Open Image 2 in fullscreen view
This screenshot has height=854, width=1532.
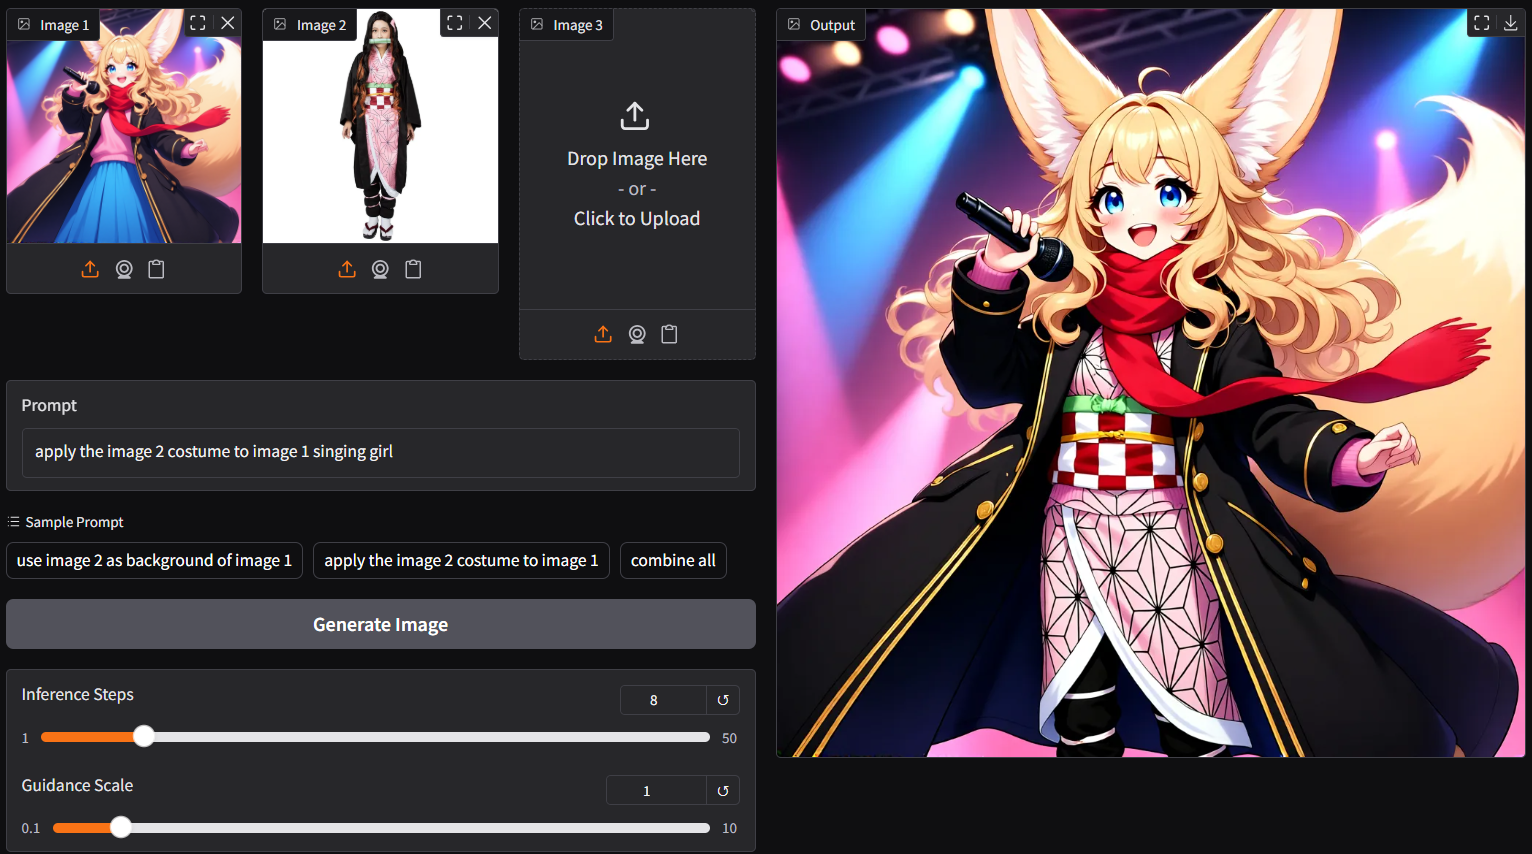455,23
